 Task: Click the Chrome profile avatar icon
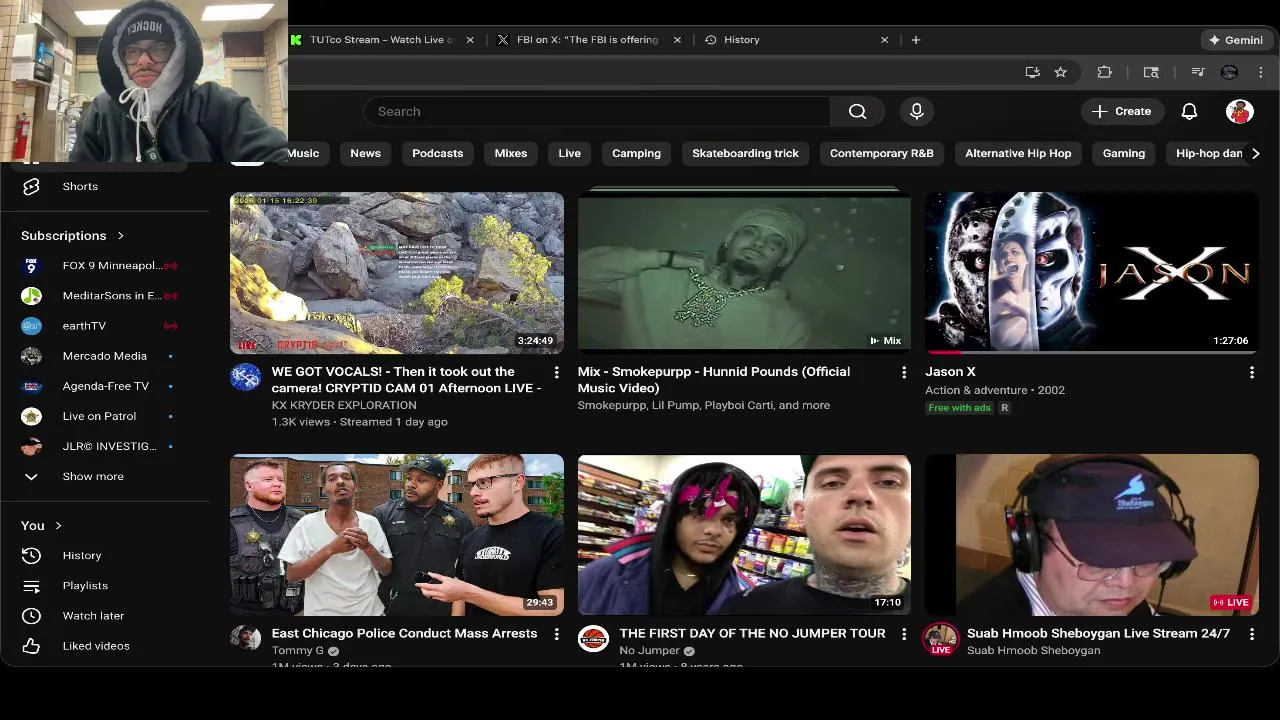(x=1230, y=72)
